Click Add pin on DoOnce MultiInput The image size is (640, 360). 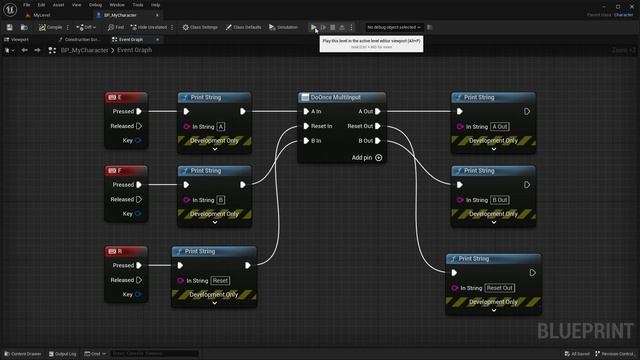point(367,158)
